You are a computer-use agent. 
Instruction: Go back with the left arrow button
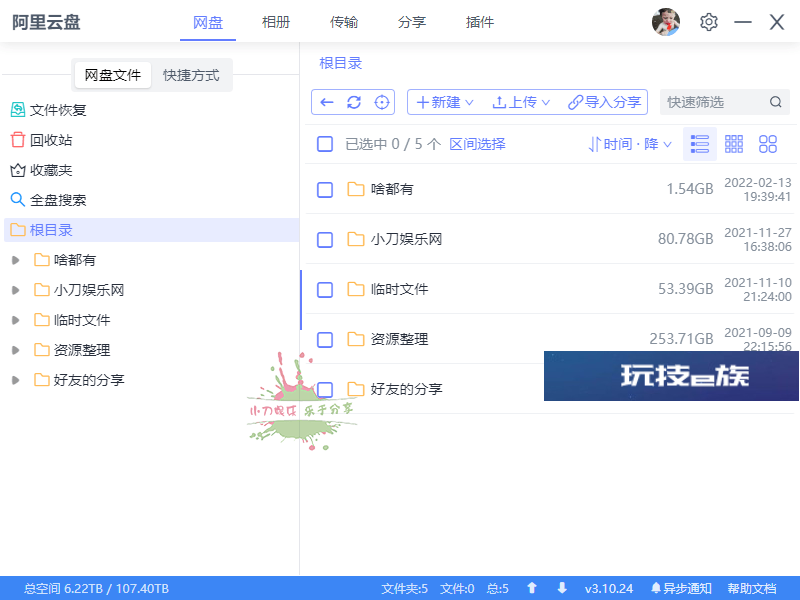327,103
